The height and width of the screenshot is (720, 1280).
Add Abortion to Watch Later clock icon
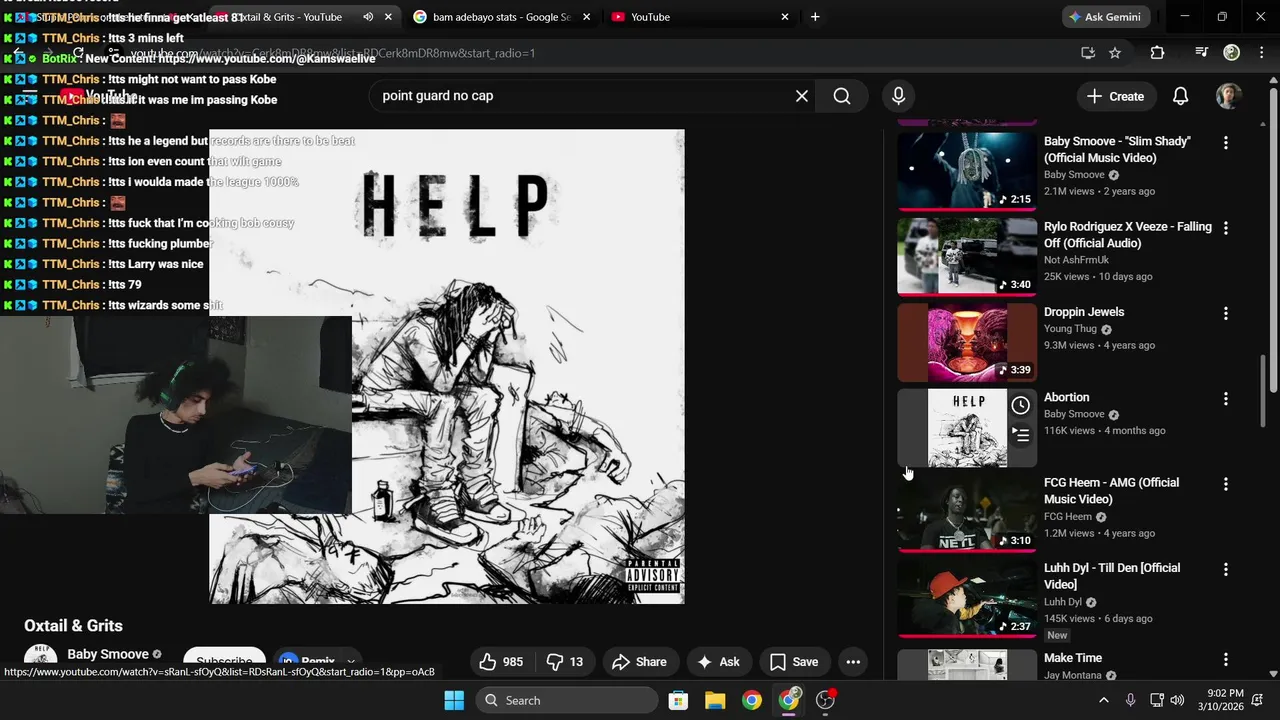[1020, 406]
